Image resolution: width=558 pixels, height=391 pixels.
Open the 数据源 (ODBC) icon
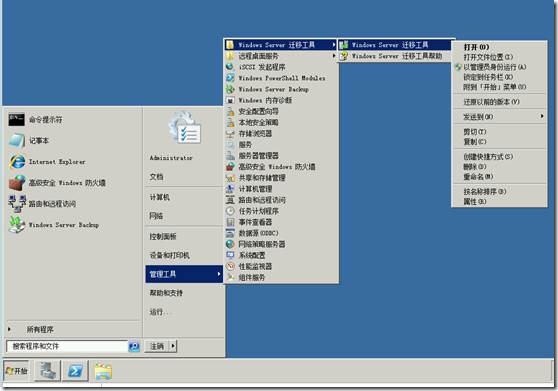pos(230,233)
